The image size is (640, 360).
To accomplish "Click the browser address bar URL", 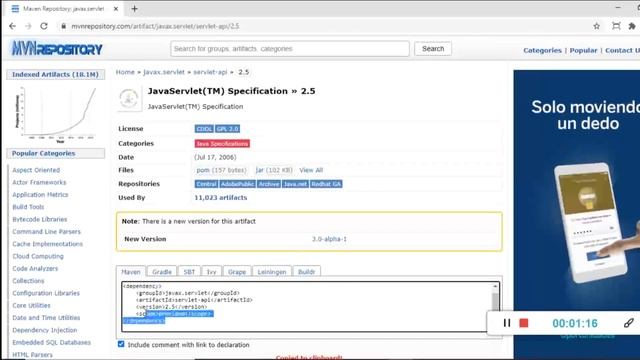I will point(156,26).
